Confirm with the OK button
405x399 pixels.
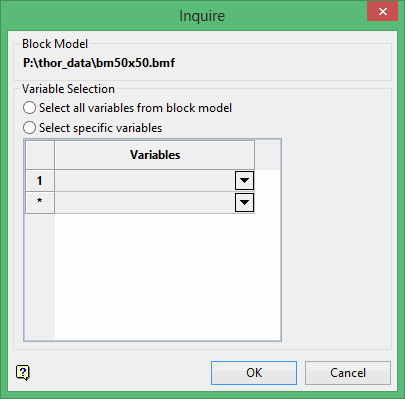pos(254,373)
